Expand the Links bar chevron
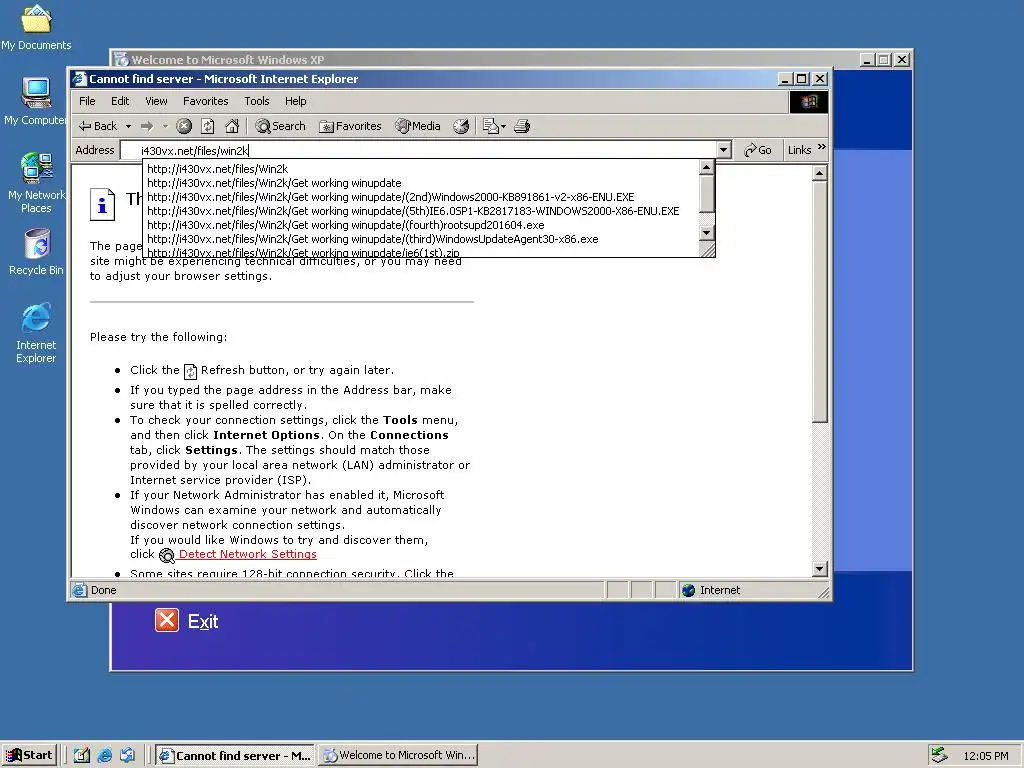The width and height of the screenshot is (1024, 768). pos(822,147)
